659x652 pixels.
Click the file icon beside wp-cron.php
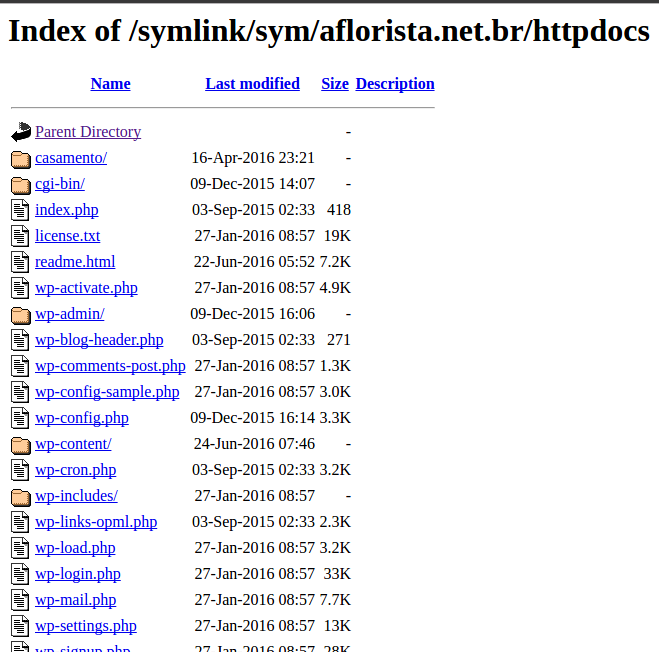click(20, 470)
